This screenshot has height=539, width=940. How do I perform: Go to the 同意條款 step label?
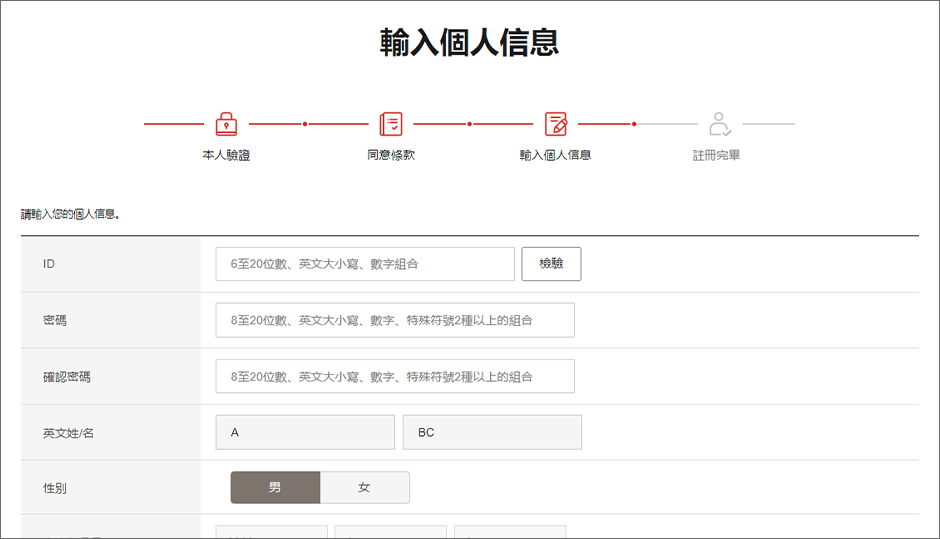391,156
